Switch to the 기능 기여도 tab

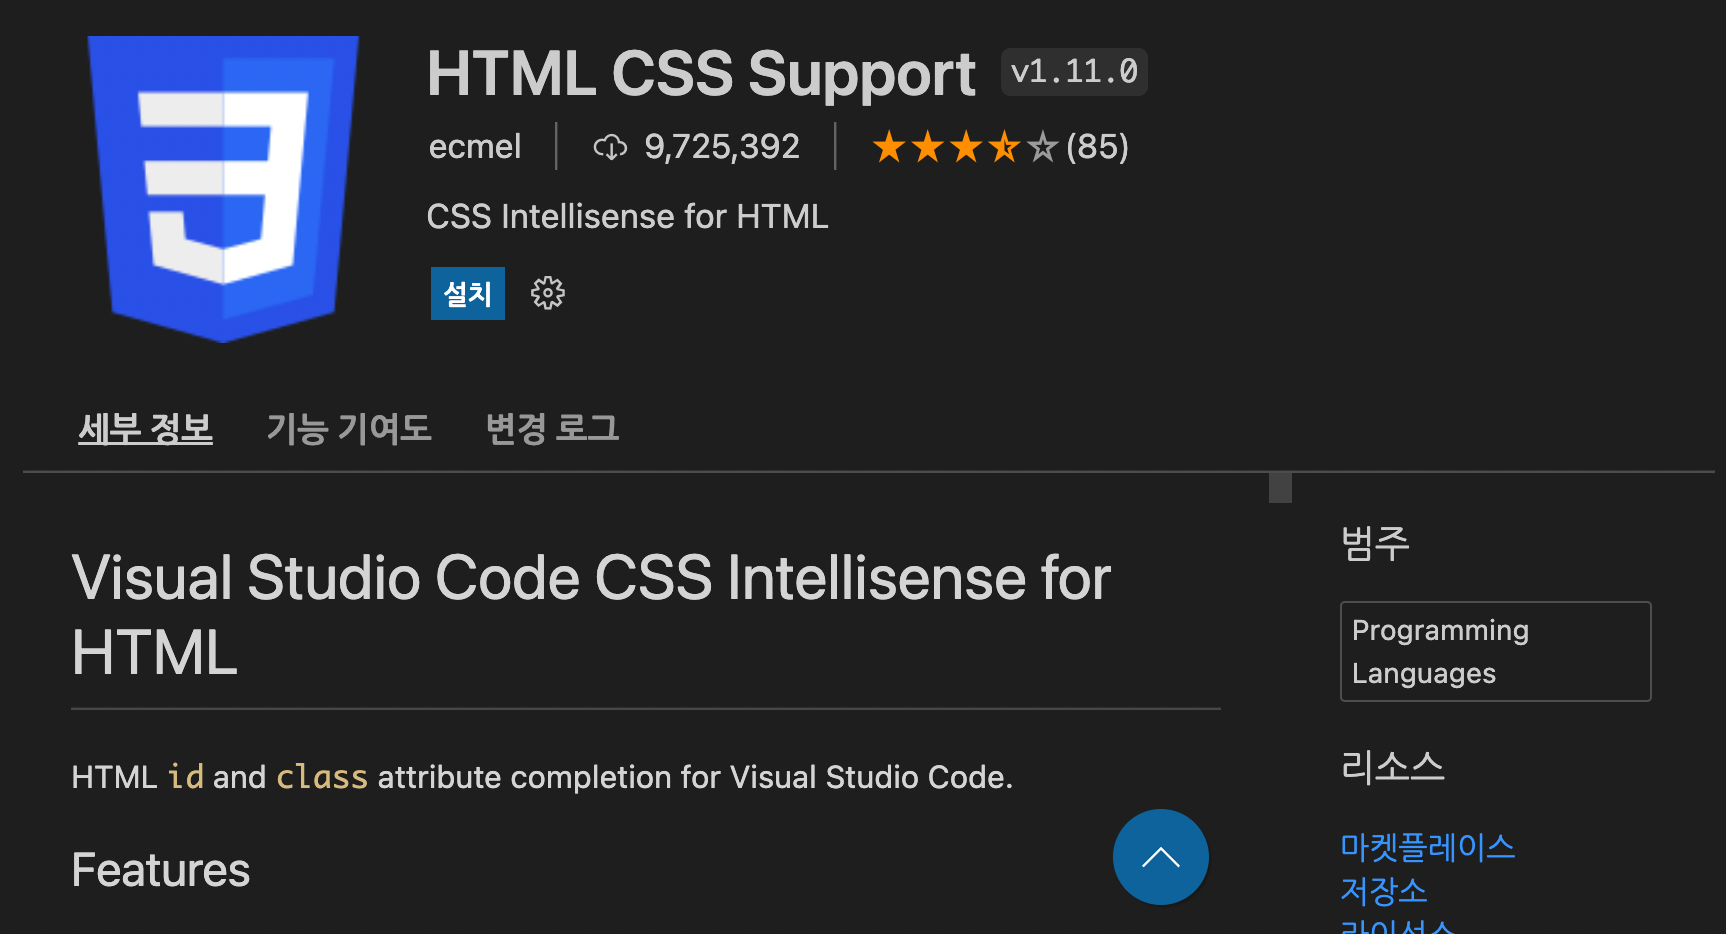(349, 428)
